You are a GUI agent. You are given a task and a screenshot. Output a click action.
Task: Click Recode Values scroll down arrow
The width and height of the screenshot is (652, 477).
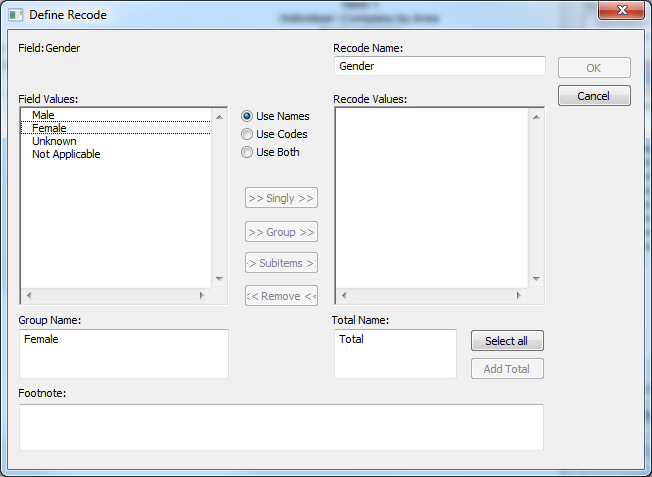(x=536, y=279)
